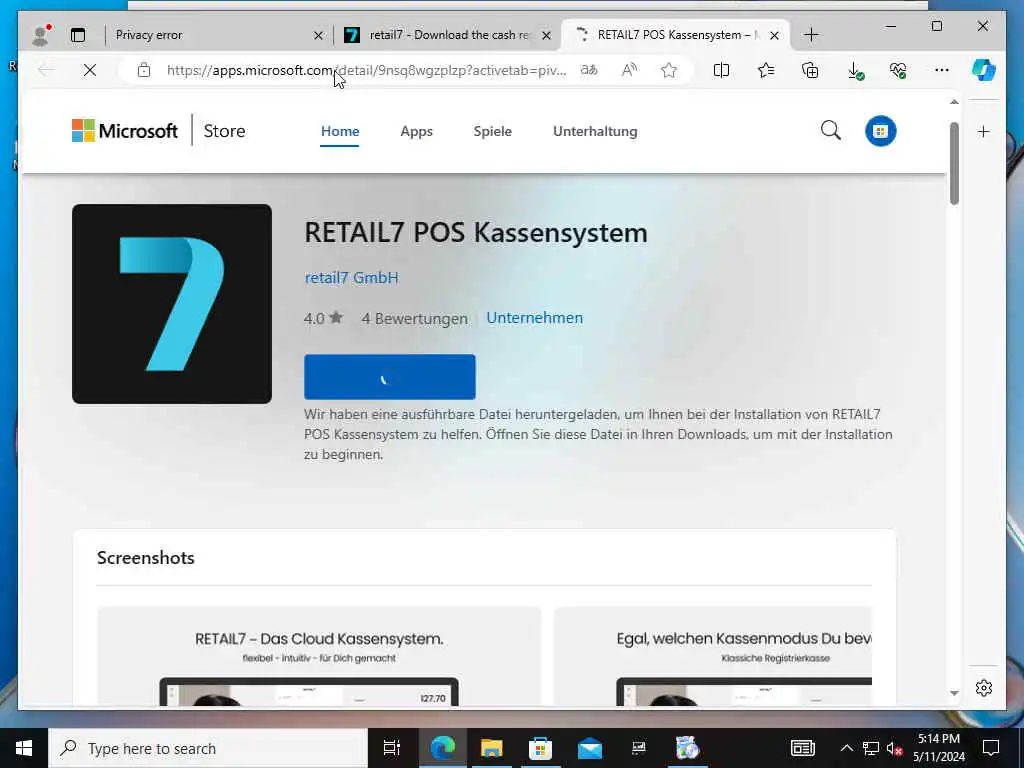The height and width of the screenshot is (768, 1024).
Task: Open Microsoft Store from taskbar
Action: click(x=540, y=748)
